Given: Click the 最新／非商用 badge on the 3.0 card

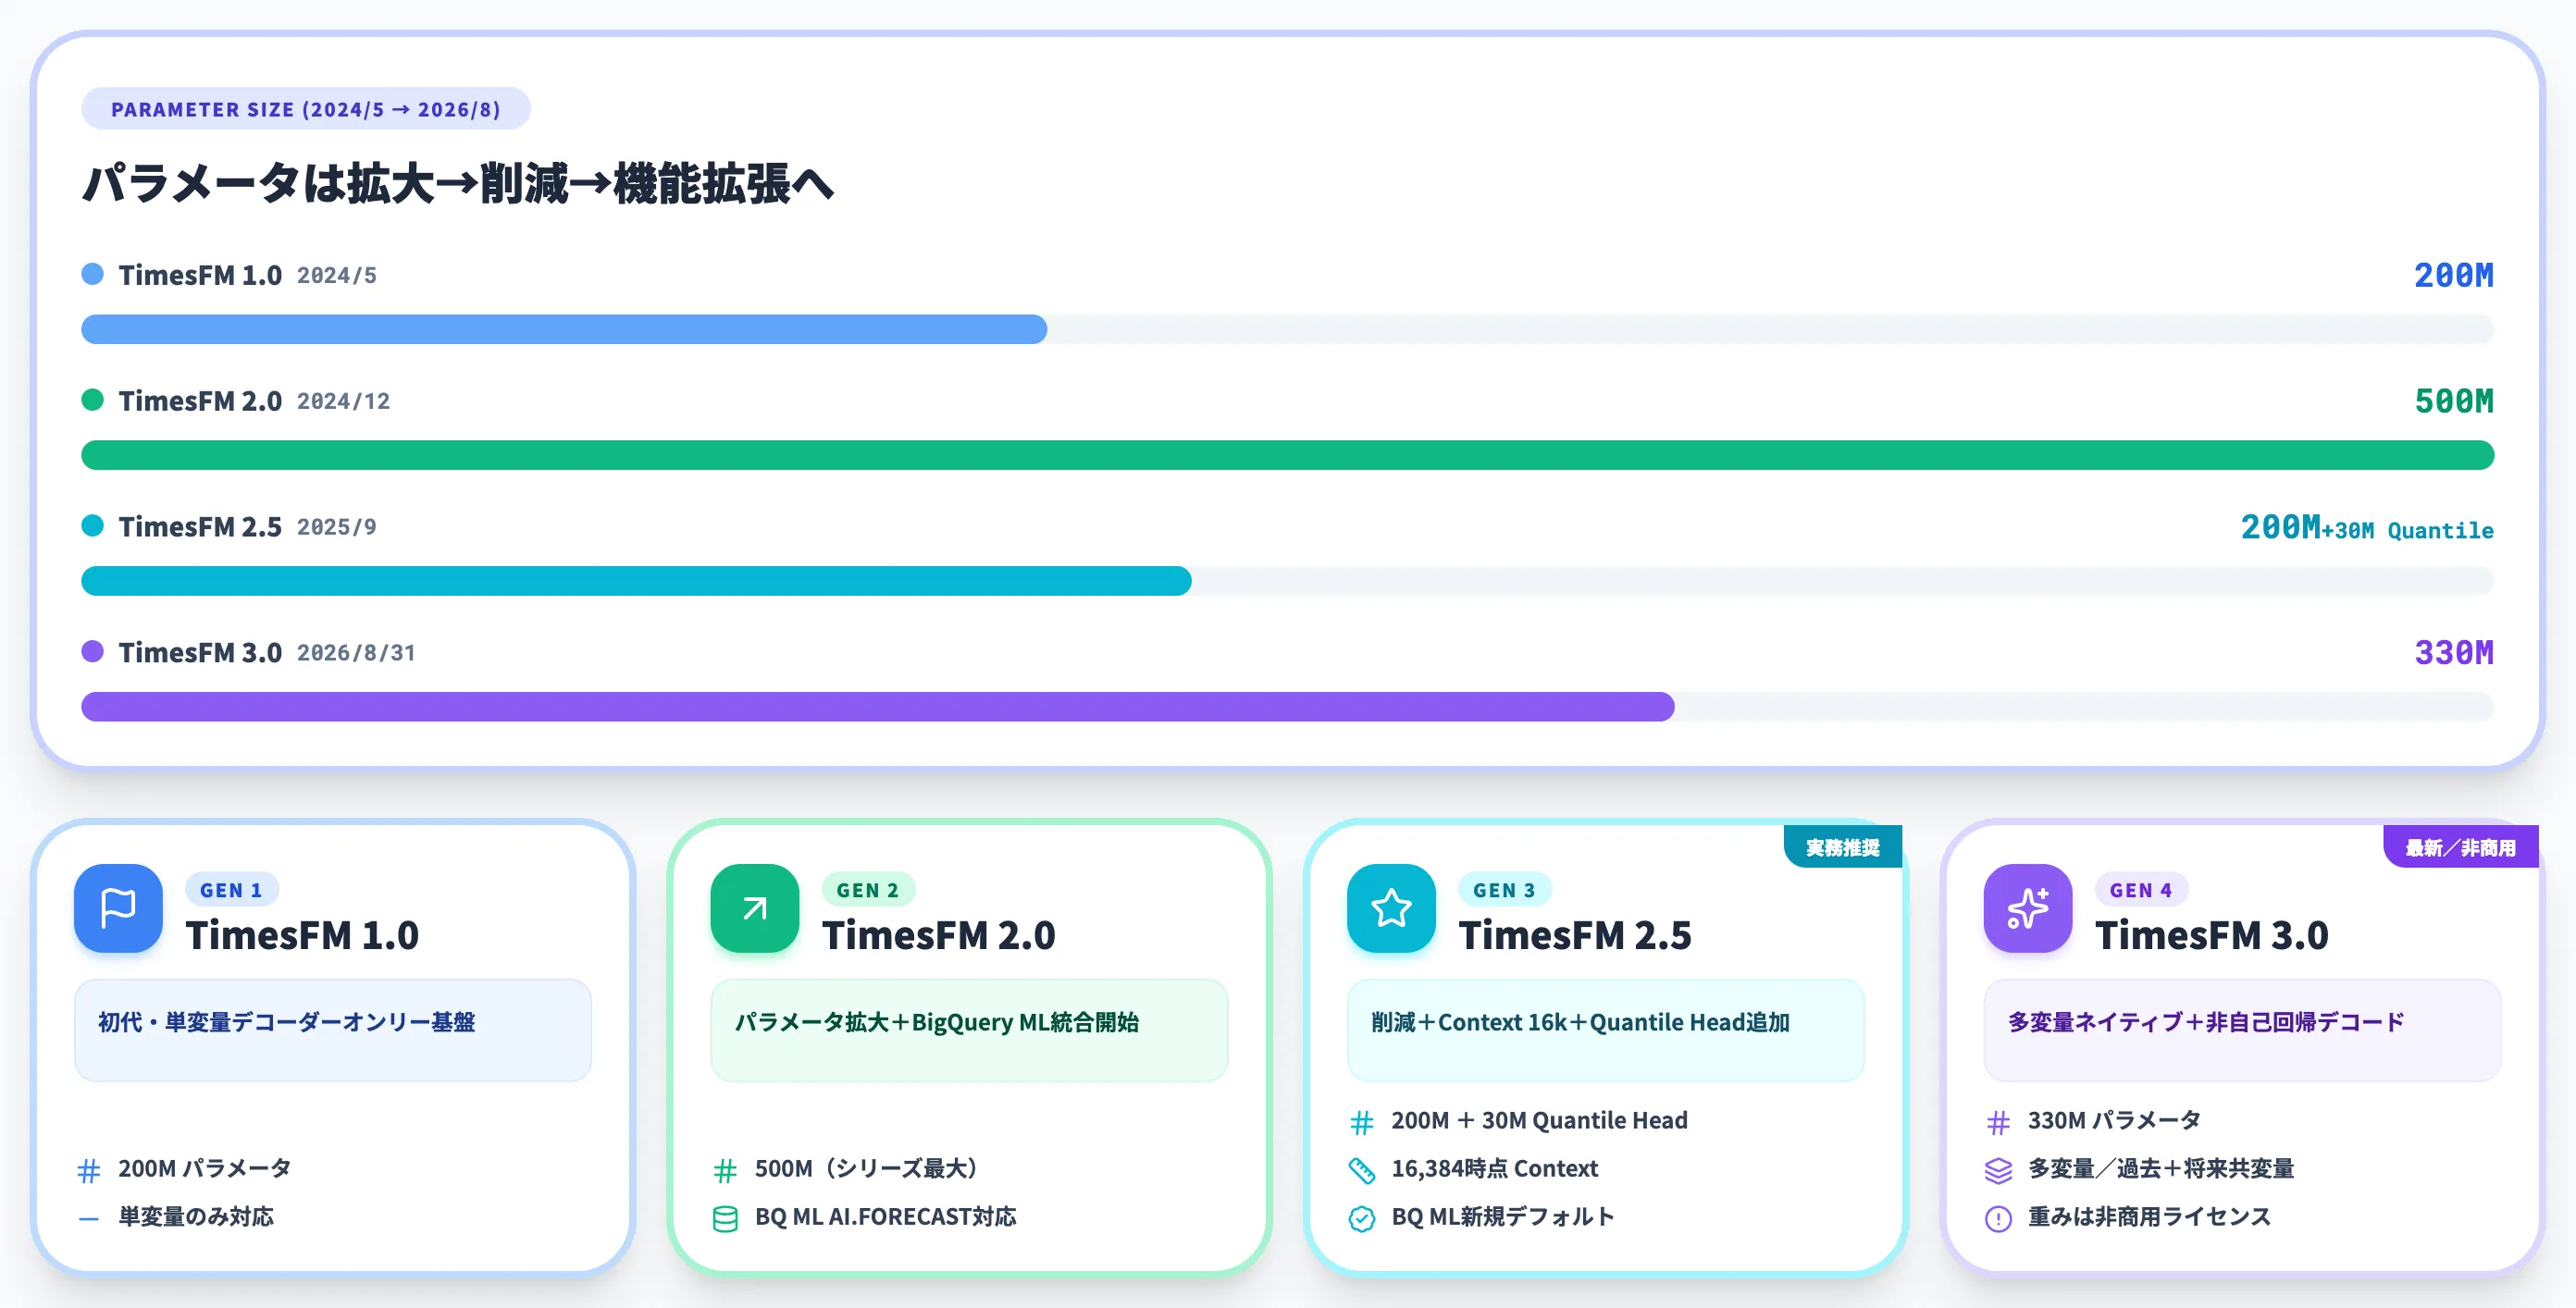Looking at the screenshot, I should click(2460, 847).
